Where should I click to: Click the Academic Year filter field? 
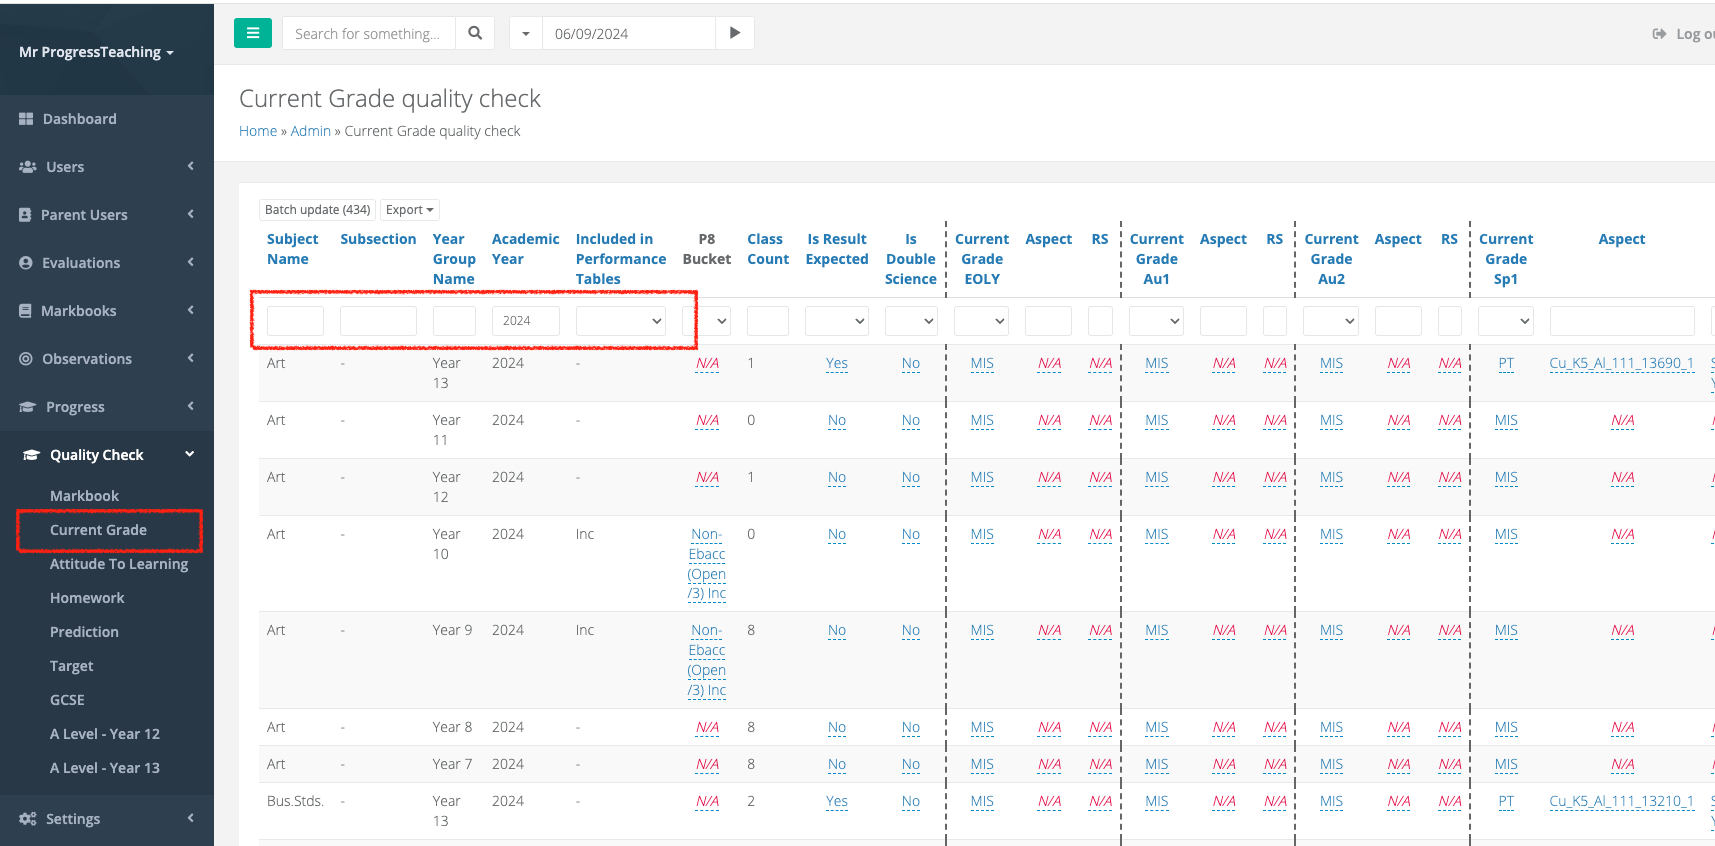tap(526, 321)
